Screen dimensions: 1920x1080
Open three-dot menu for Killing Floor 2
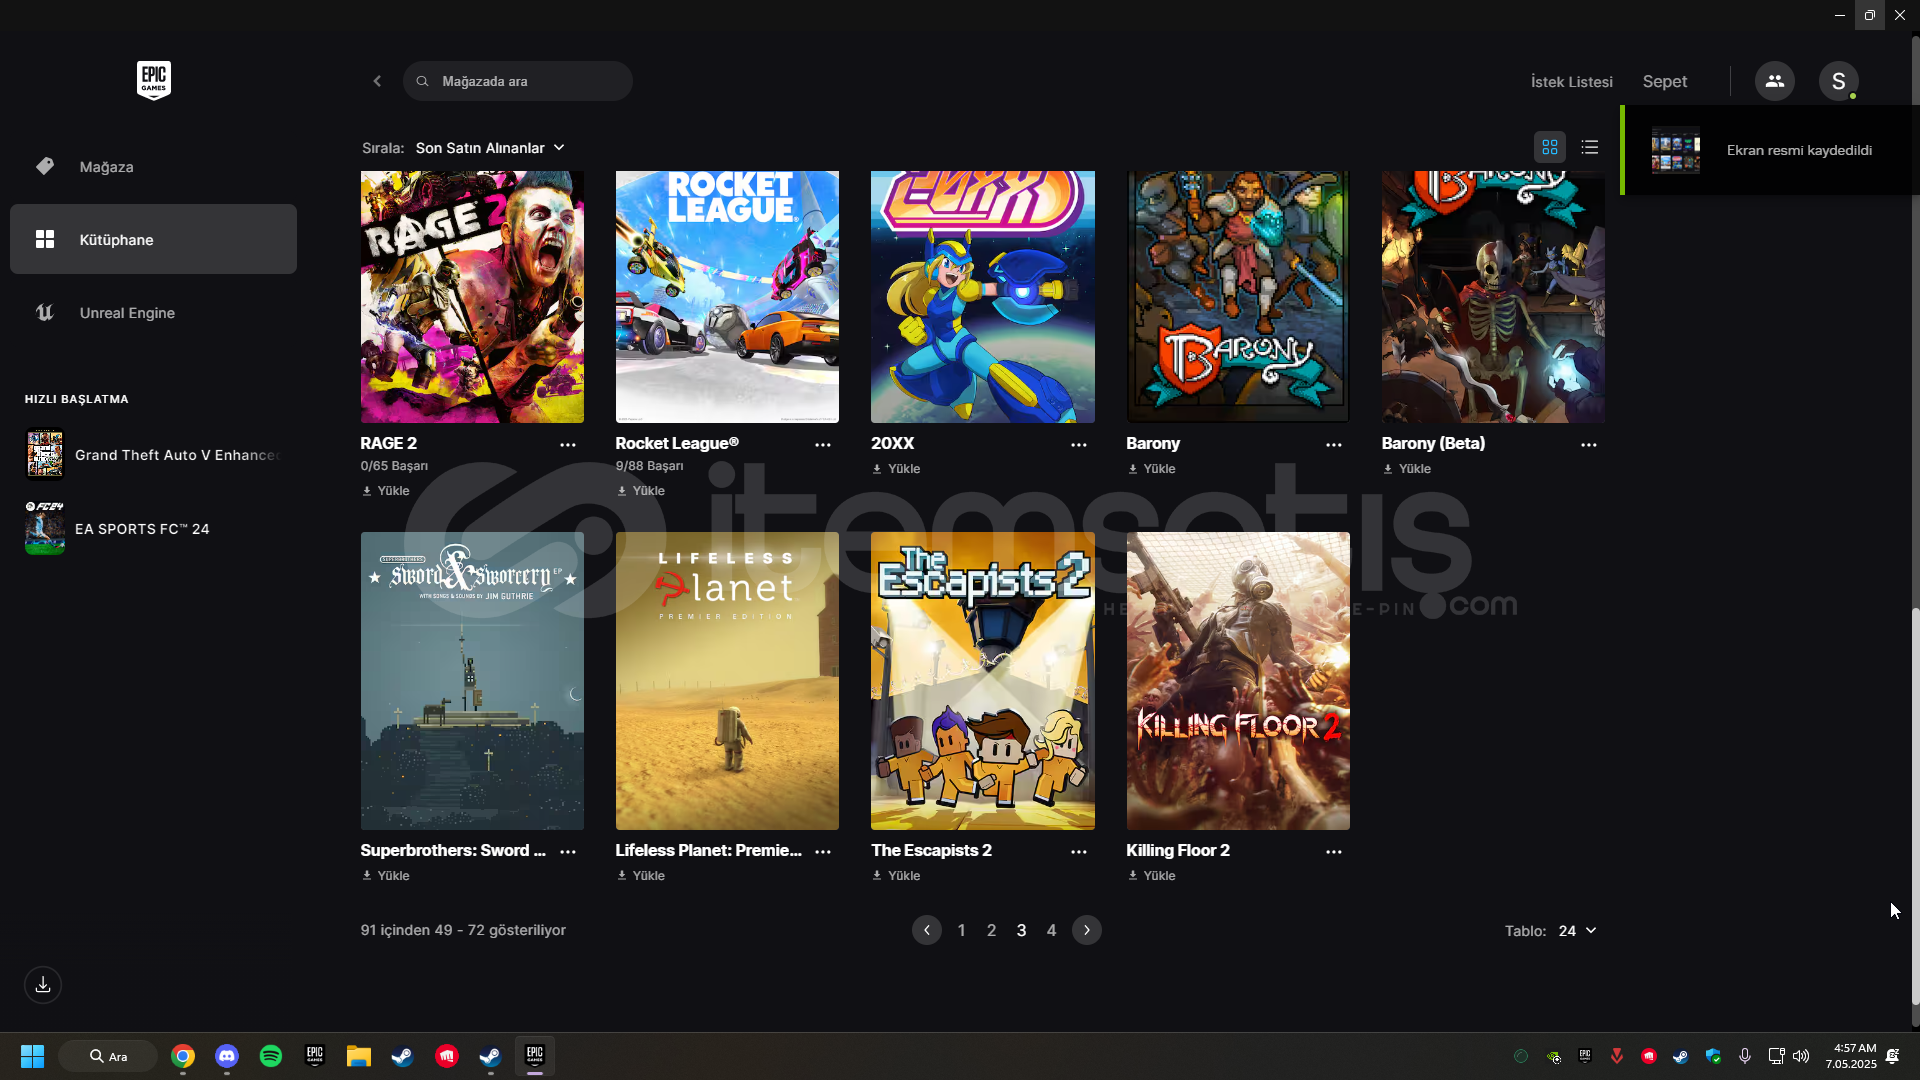click(1333, 852)
